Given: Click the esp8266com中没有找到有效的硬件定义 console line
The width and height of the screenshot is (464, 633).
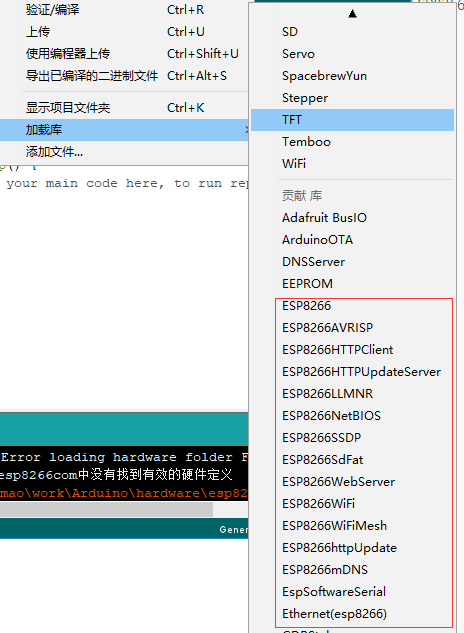Looking at the screenshot, I should click(116, 475).
